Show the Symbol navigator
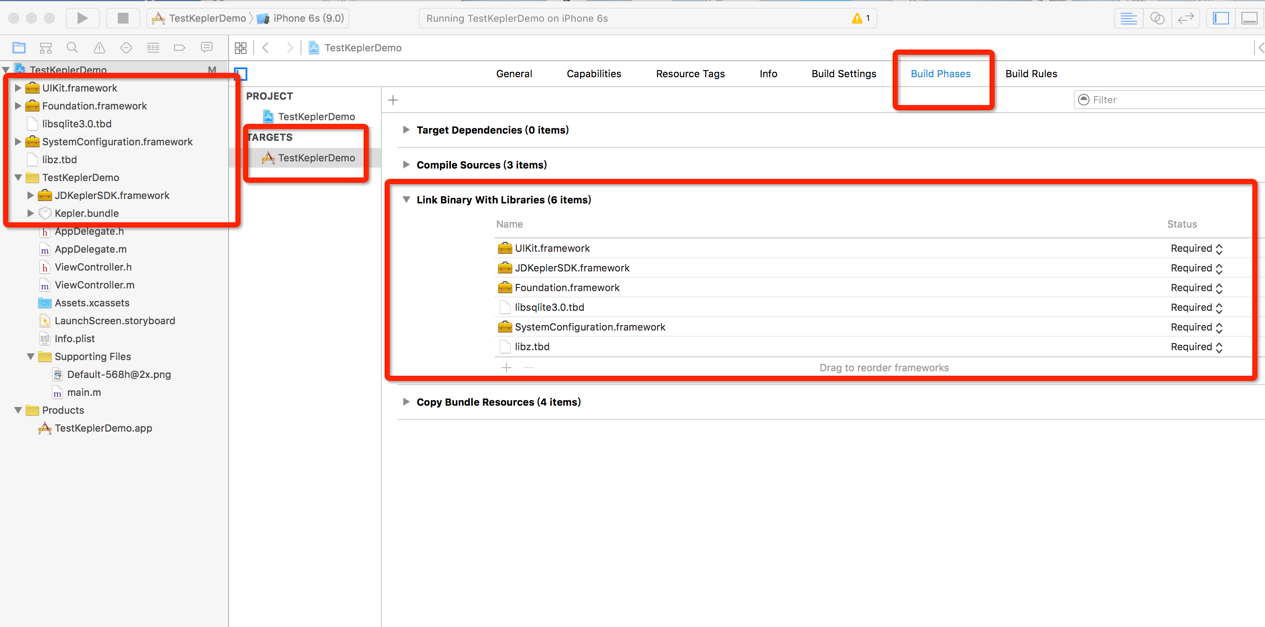Image resolution: width=1265 pixels, height=627 pixels. pyautogui.click(x=46, y=48)
